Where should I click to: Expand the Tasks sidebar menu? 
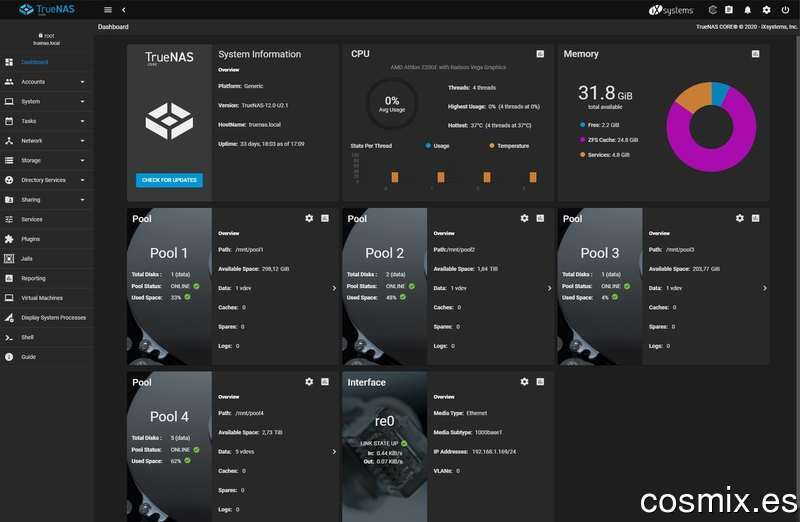47,121
